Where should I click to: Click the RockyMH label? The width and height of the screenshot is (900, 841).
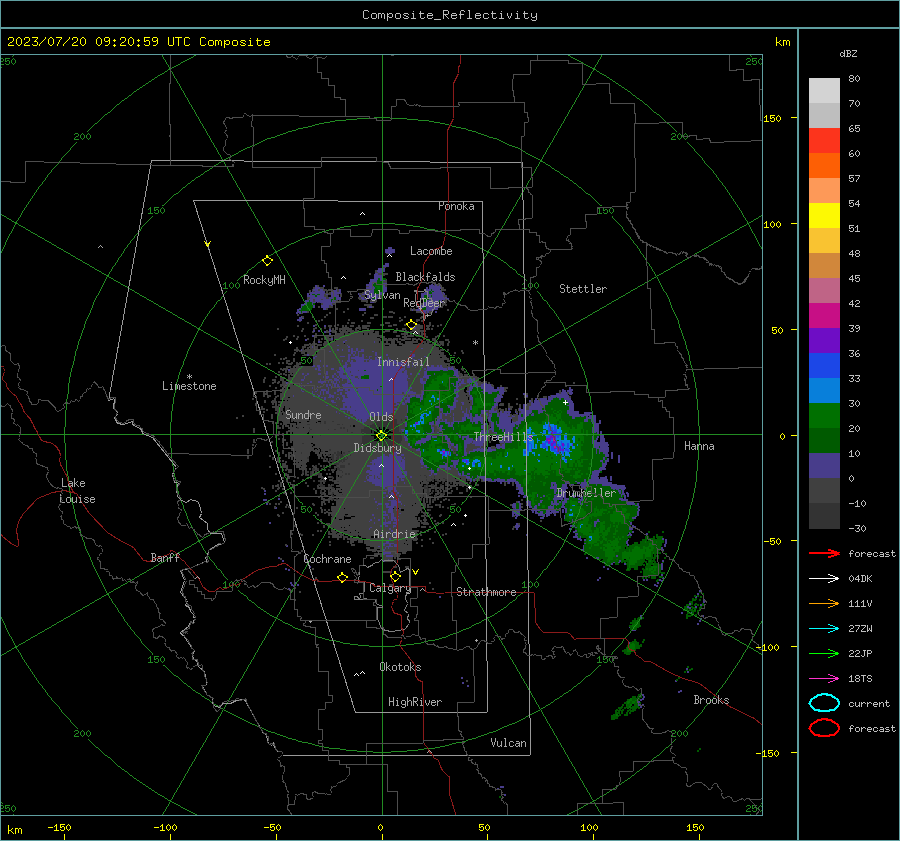(264, 280)
